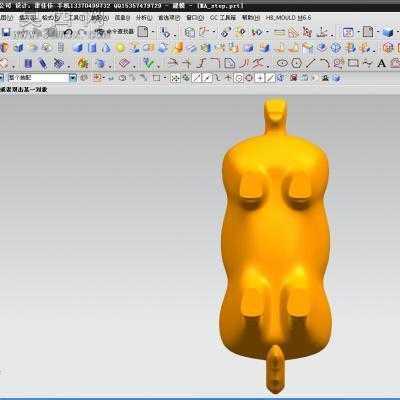
Task: Select the shaded blue cube rendering icon
Action: tap(387, 32)
